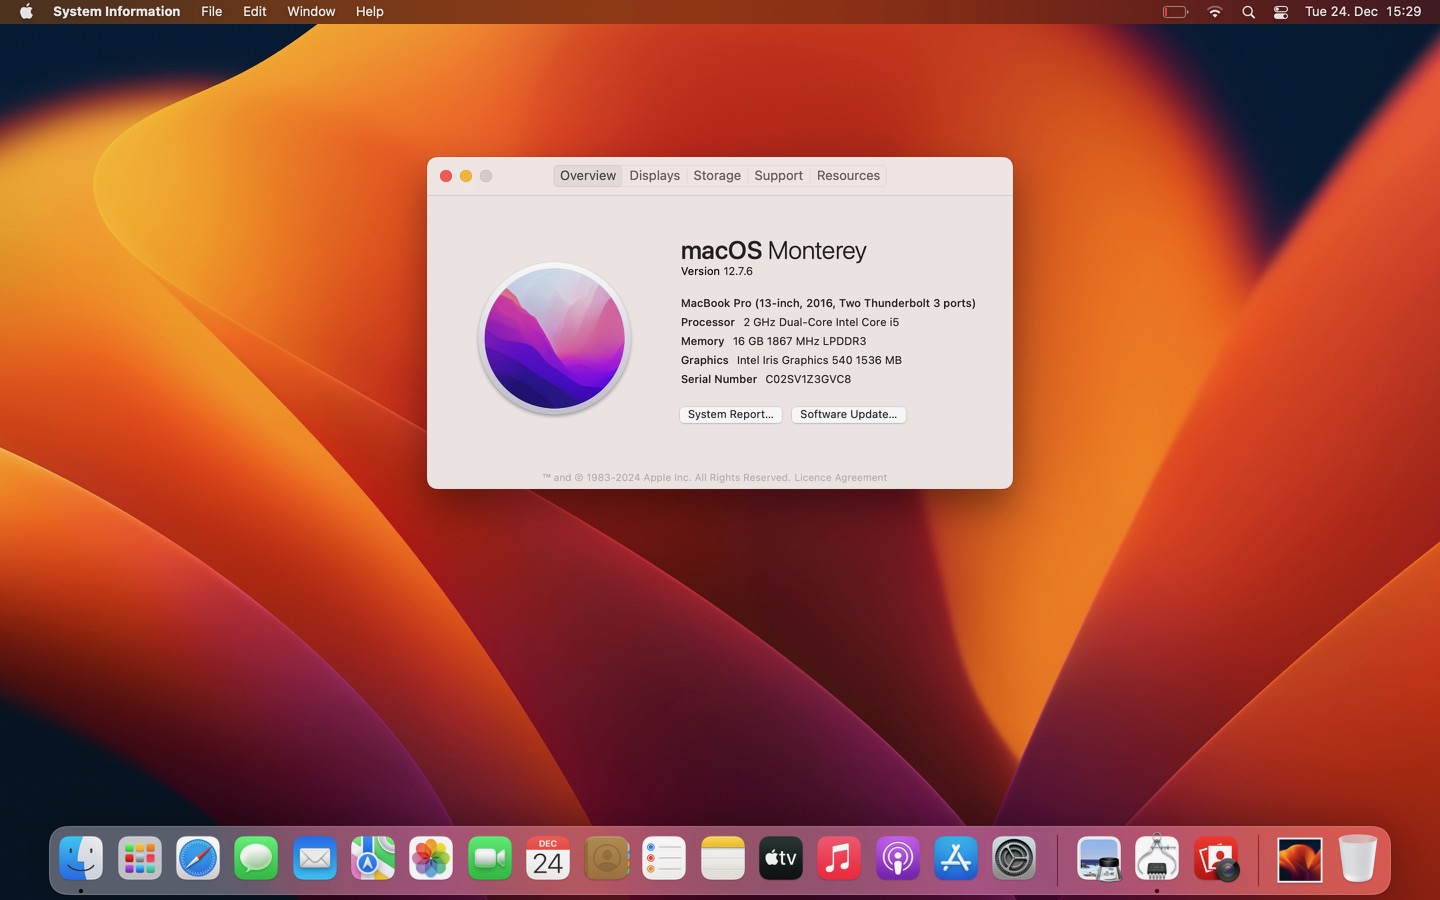The width and height of the screenshot is (1440, 900).
Task: Click the System Report... button
Action: click(731, 414)
